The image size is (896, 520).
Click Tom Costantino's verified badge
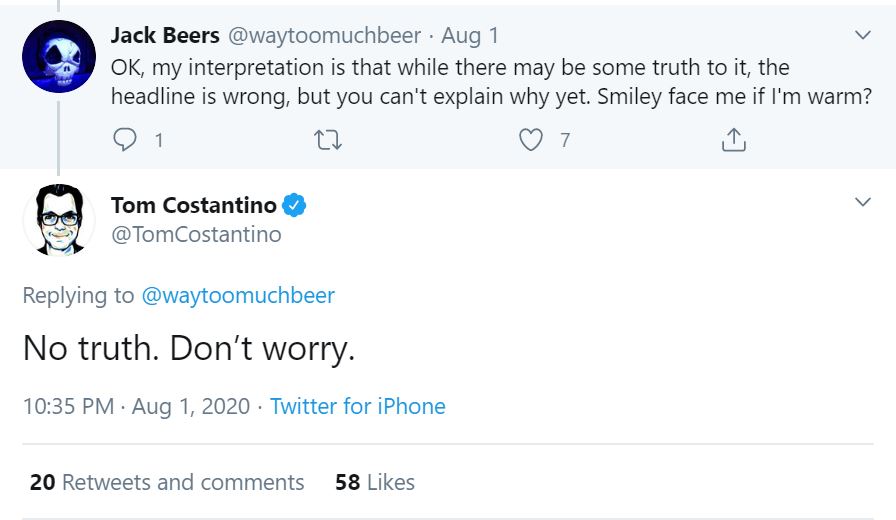294,206
